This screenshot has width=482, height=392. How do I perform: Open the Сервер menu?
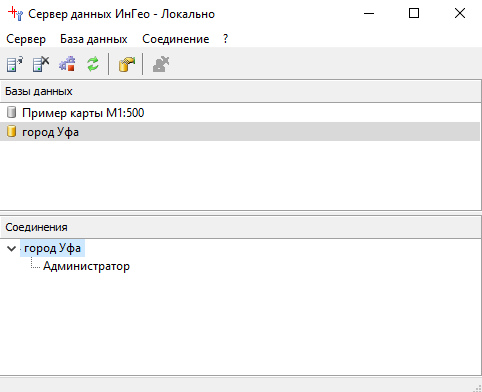(x=26, y=39)
